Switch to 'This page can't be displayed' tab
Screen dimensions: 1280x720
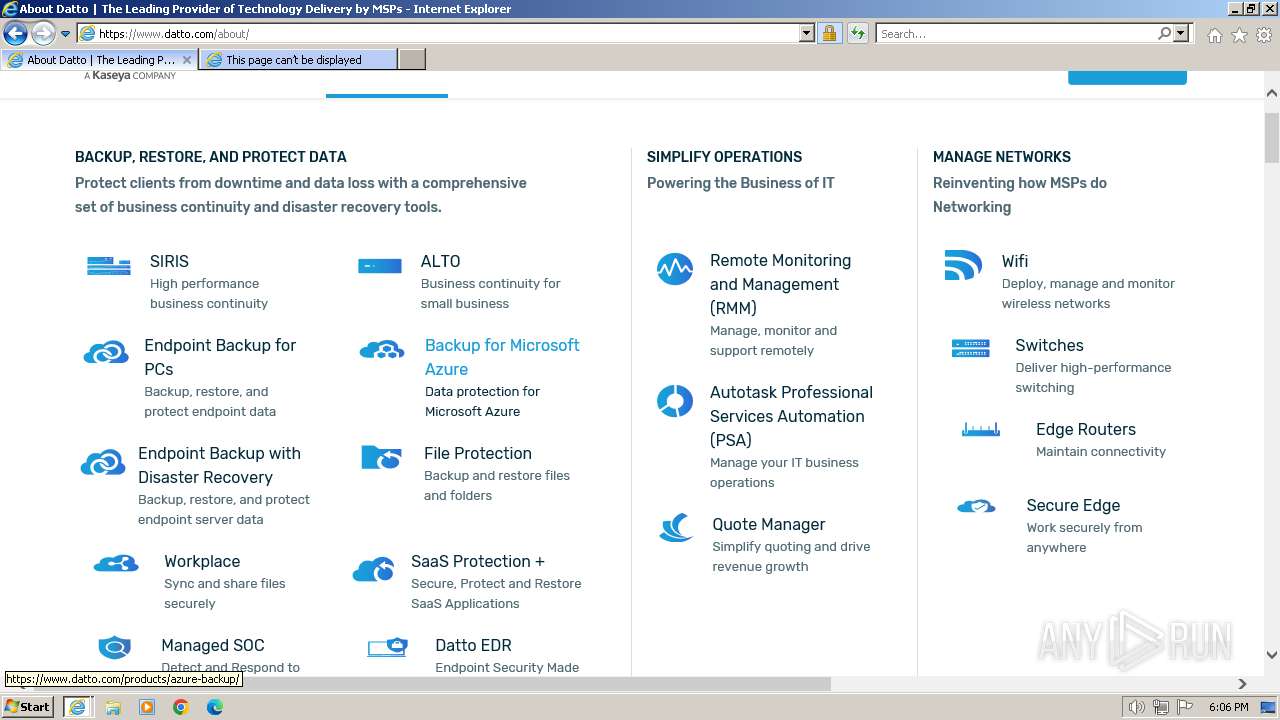(298, 60)
